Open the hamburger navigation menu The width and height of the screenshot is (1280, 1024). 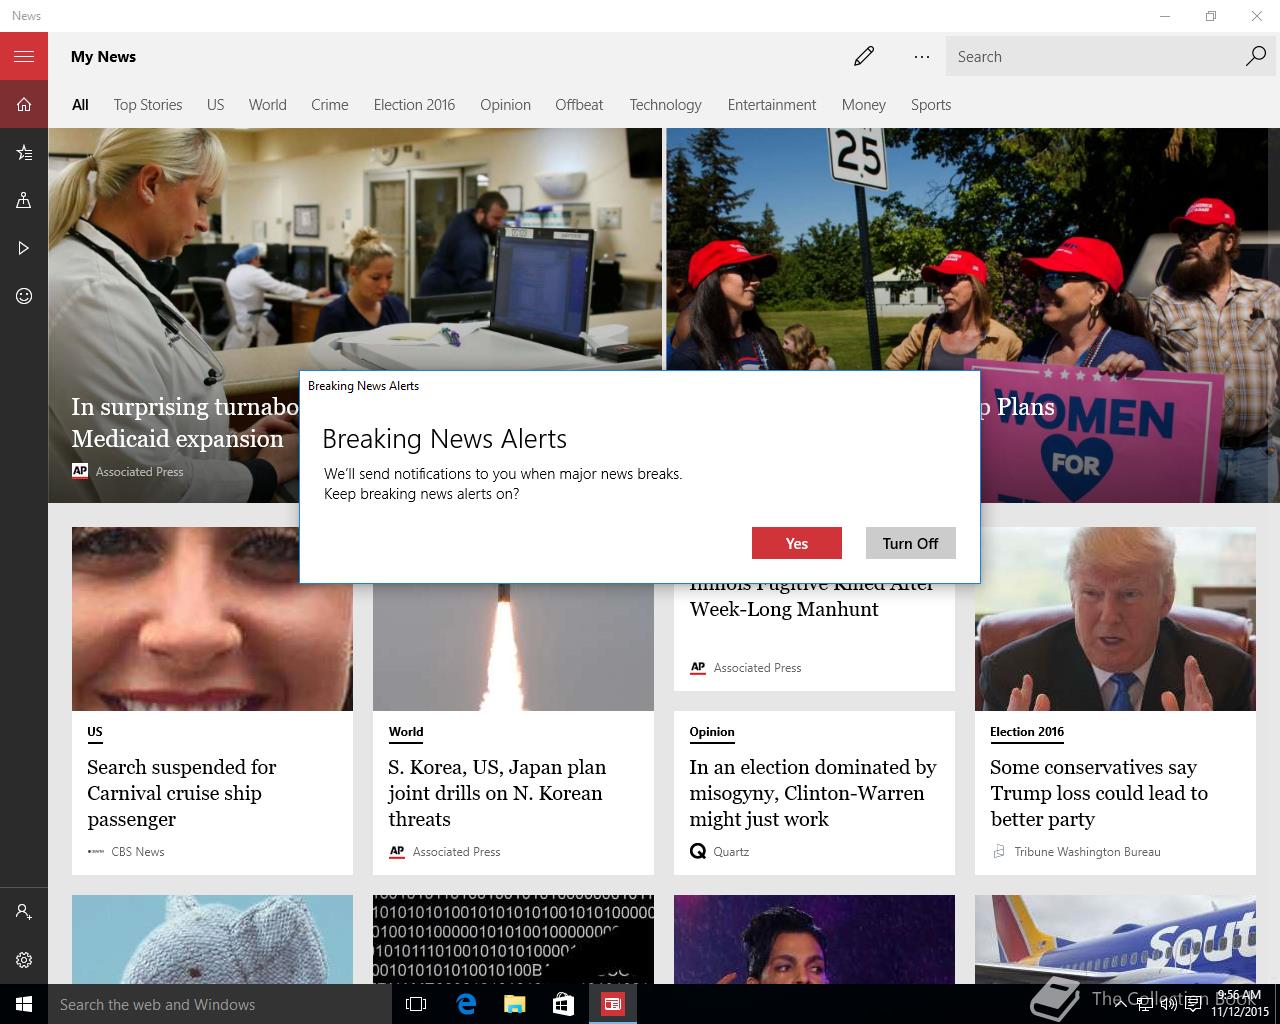click(24, 56)
